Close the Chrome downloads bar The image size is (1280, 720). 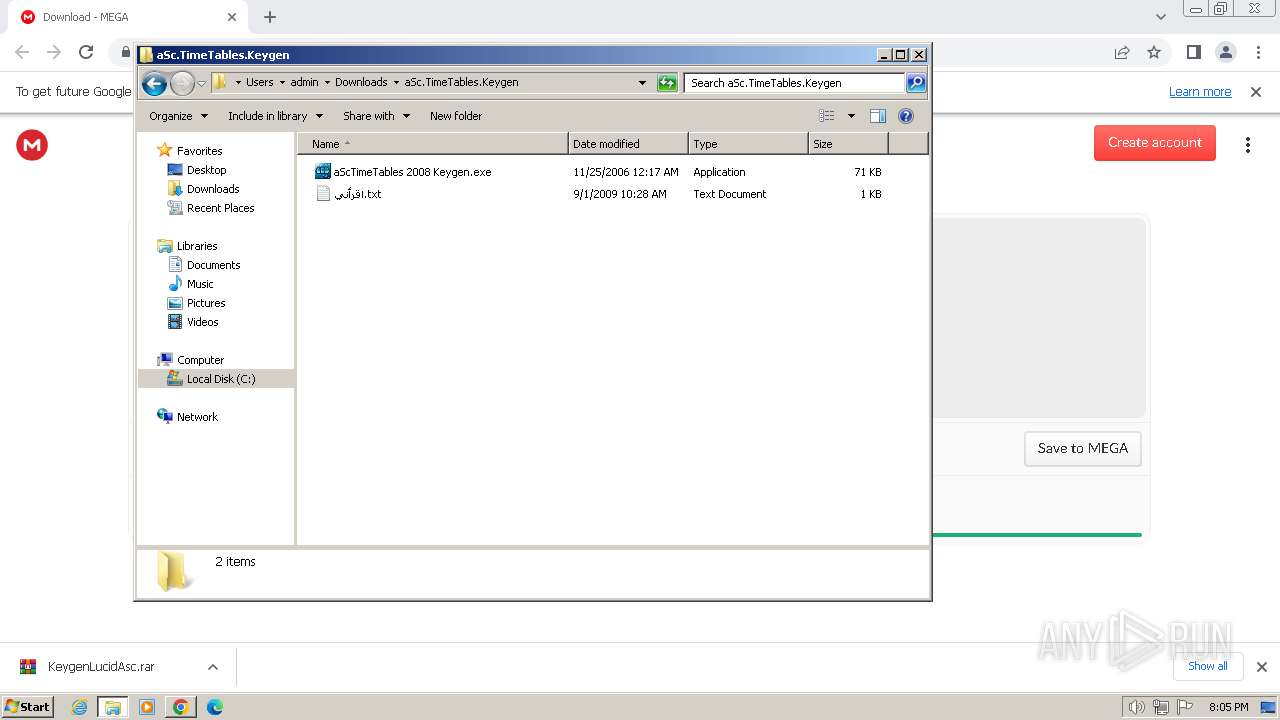pyautogui.click(x=1262, y=667)
